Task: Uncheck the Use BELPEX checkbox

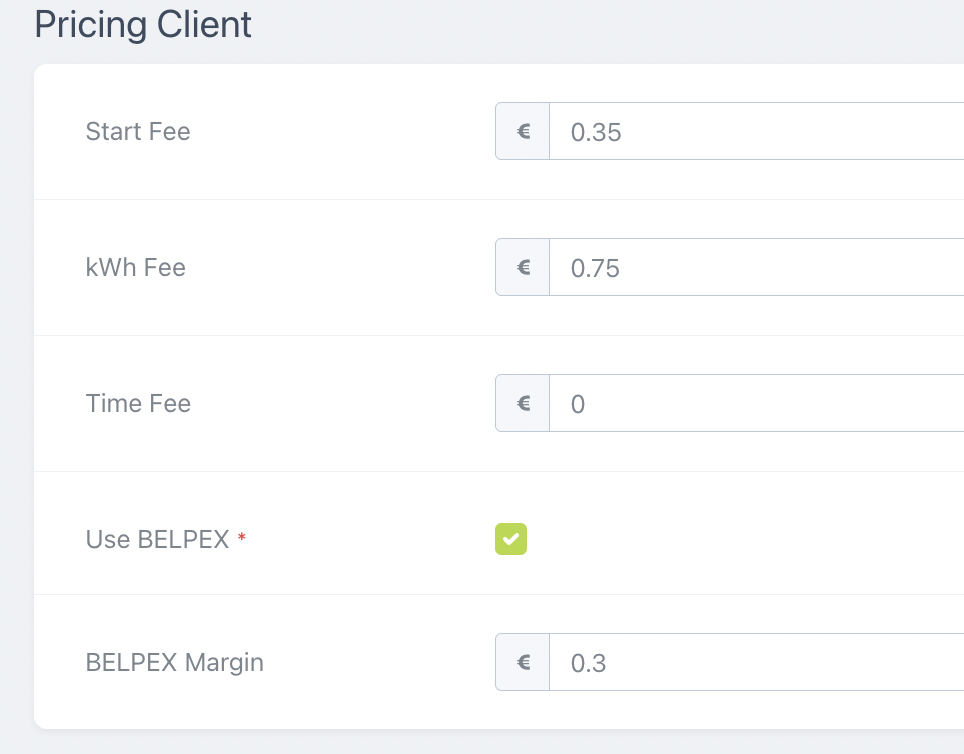Action: (x=511, y=539)
